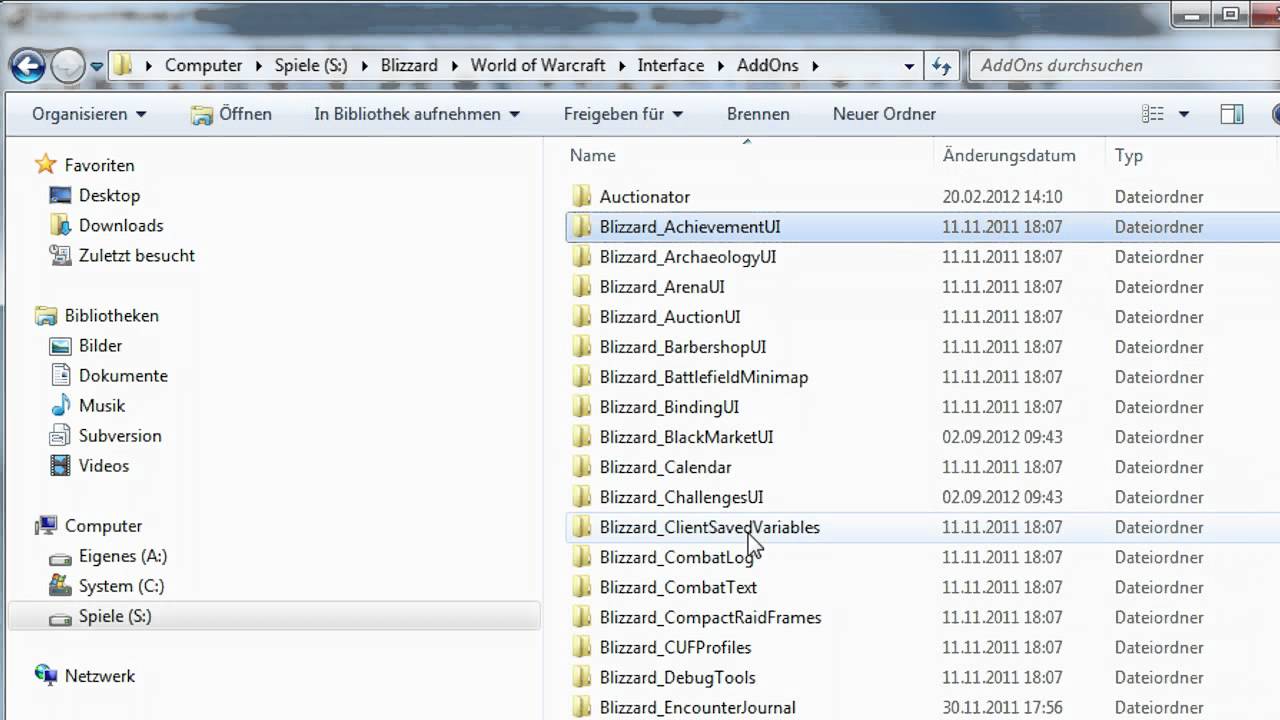The image size is (1280, 720).
Task: Open Netzwerk in the navigation pane
Action: pos(99,676)
